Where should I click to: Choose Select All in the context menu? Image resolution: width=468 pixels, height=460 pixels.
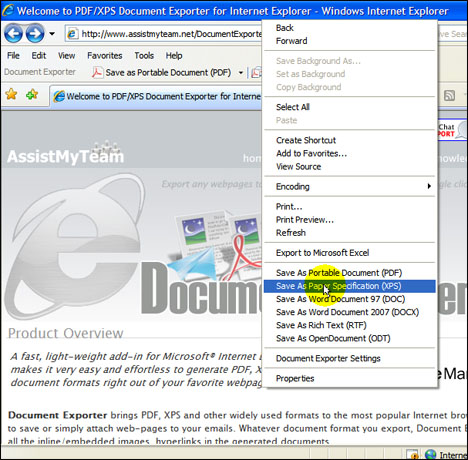350,107
